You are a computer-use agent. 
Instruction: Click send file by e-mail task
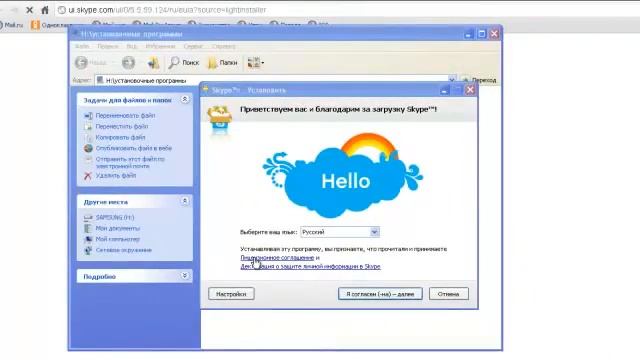point(130,162)
